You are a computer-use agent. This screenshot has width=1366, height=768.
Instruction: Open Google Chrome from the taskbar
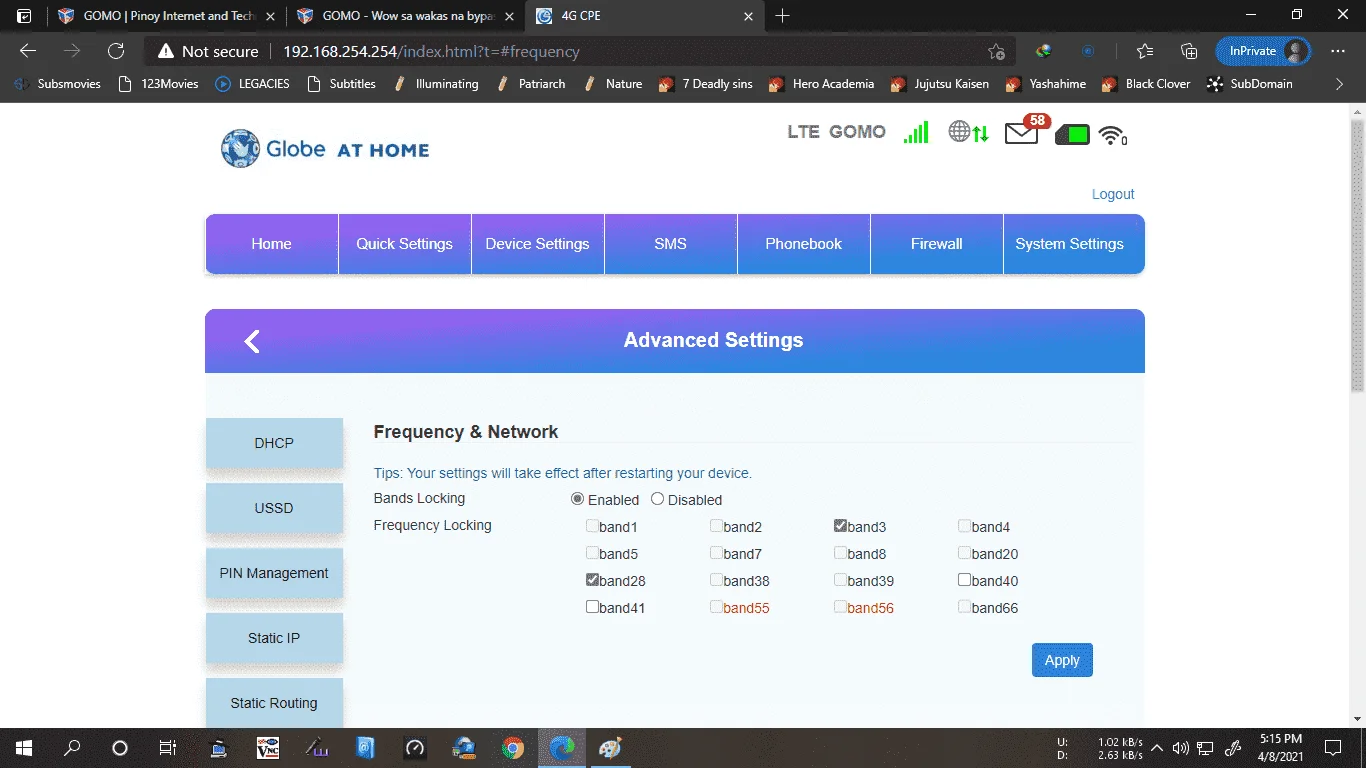513,748
